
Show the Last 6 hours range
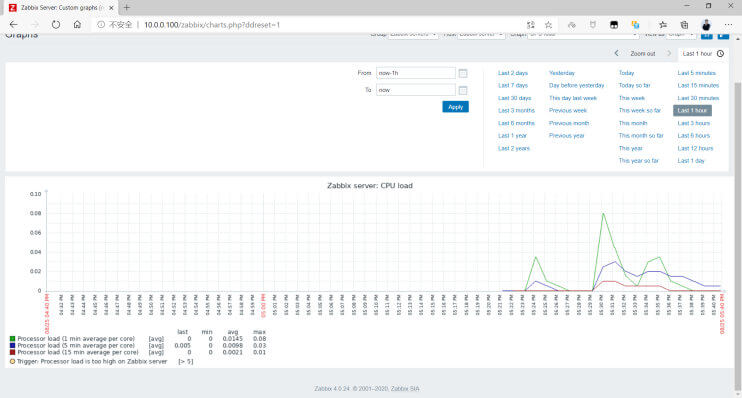694,136
